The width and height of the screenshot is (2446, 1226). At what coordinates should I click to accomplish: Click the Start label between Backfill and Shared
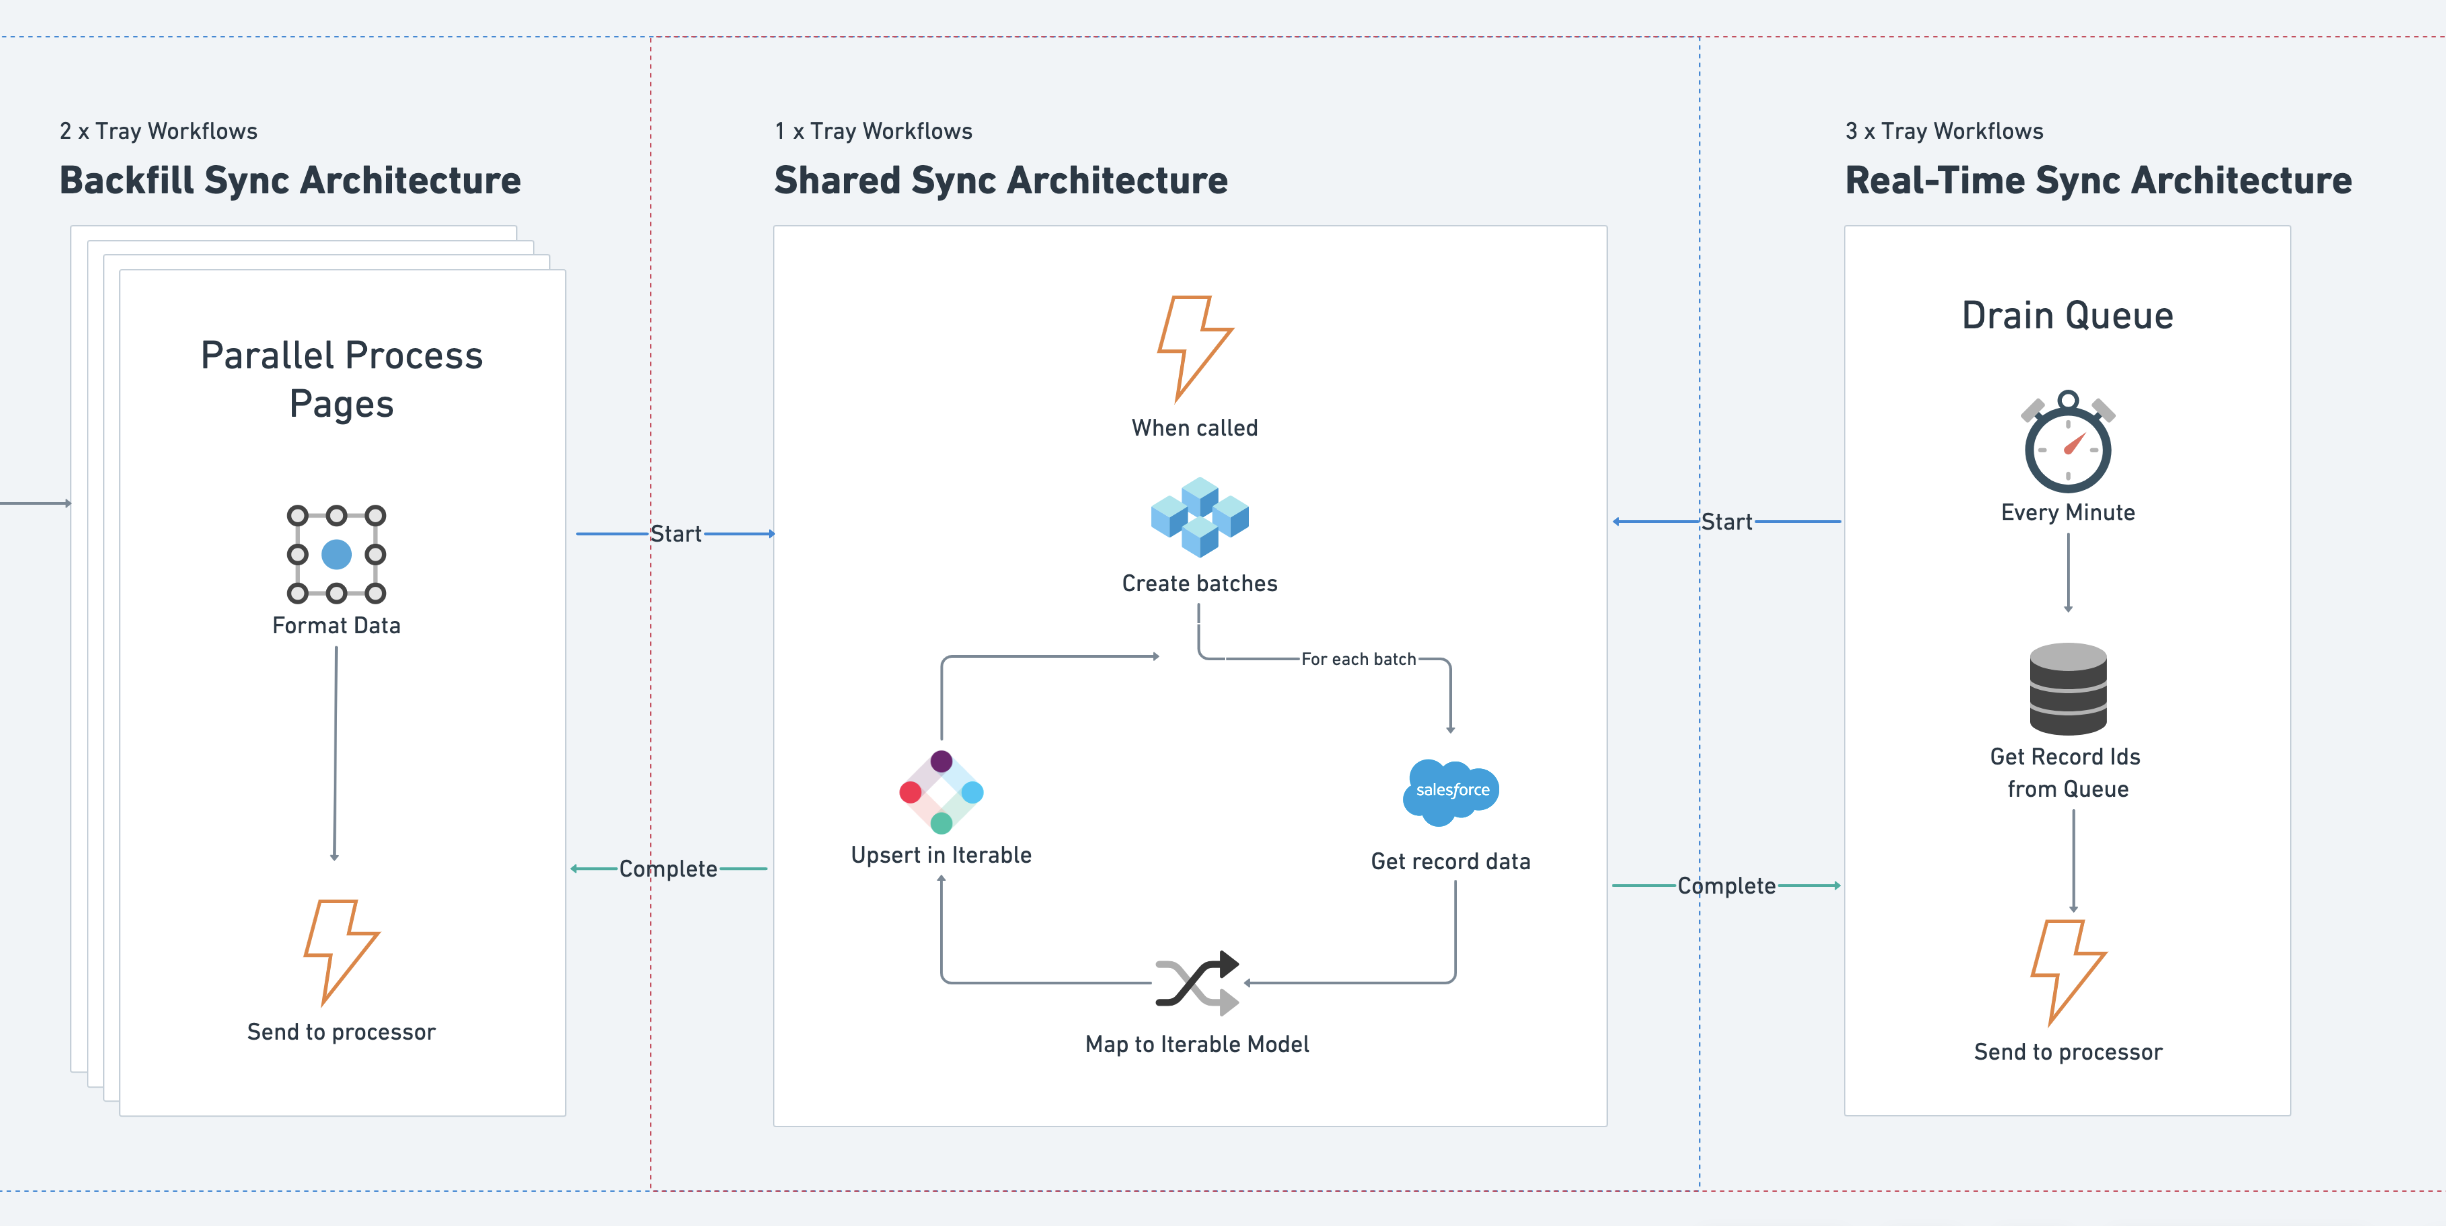(x=676, y=534)
